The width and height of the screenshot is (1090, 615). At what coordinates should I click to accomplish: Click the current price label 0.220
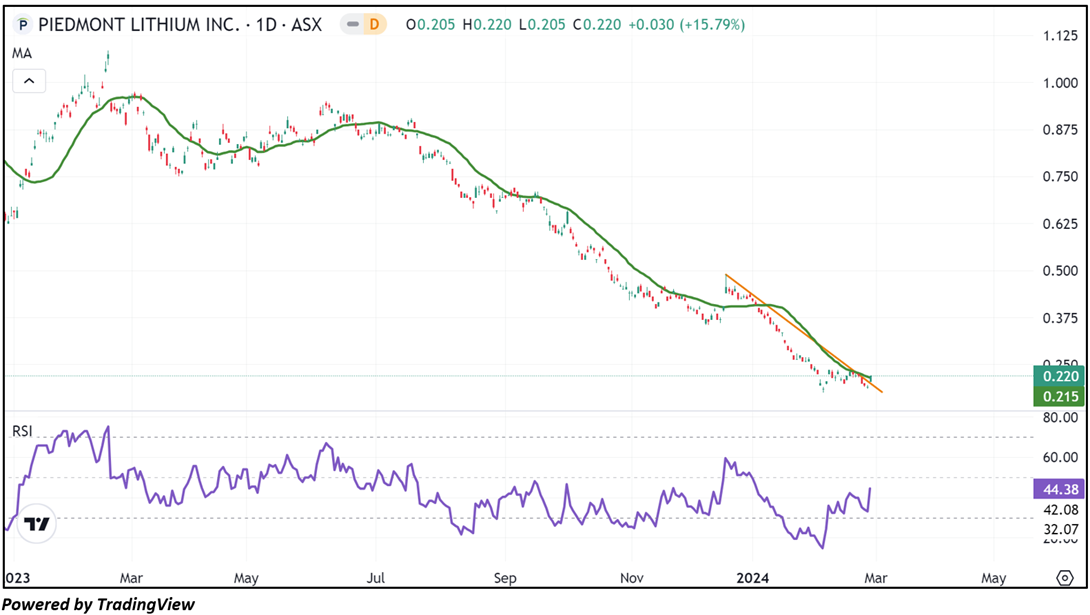point(1059,376)
